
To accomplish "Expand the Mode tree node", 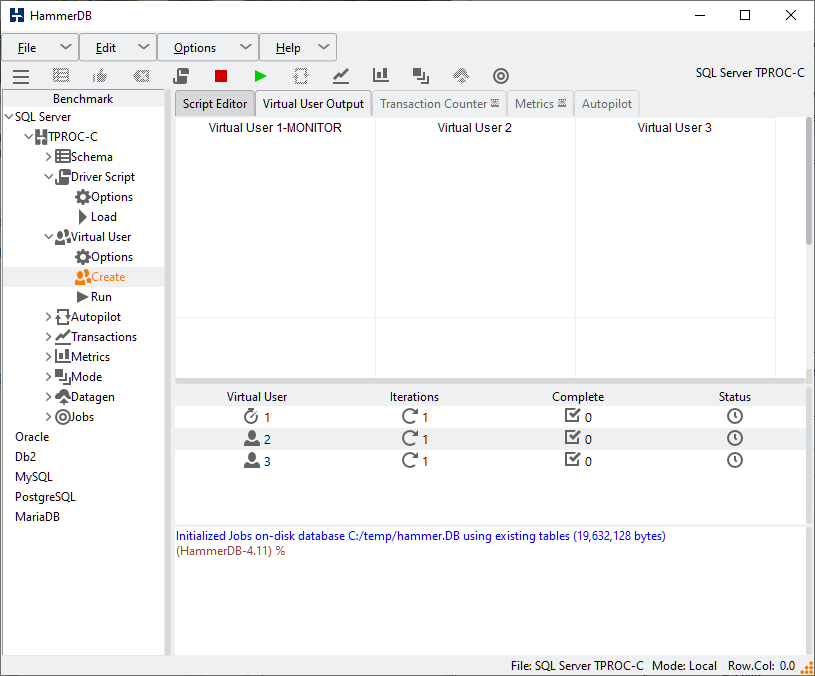I will pyautogui.click(x=48, y=377).
